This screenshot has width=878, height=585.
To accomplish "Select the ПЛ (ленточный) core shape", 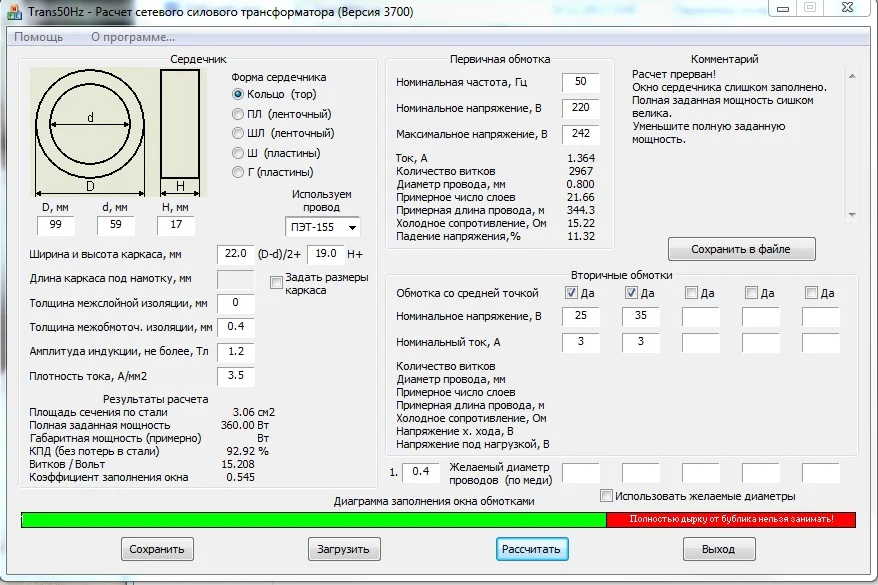I will click(x=237, y=114).
